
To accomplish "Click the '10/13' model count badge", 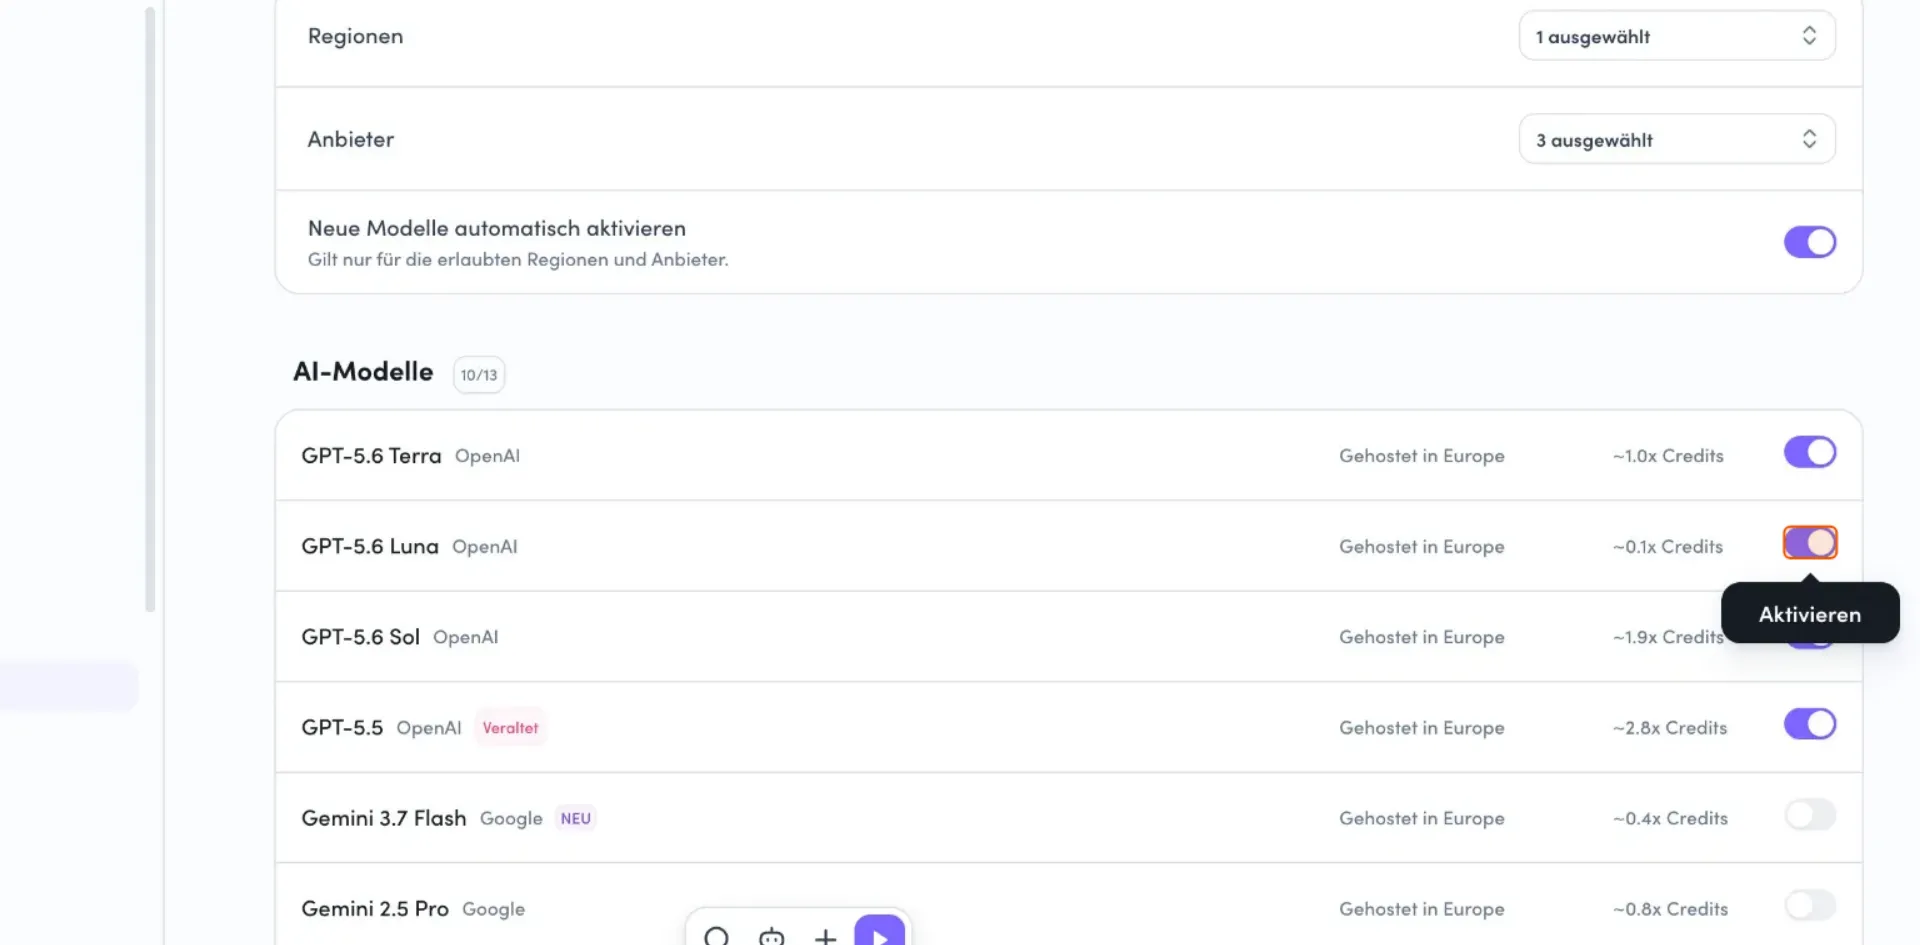I will point(479,375).
